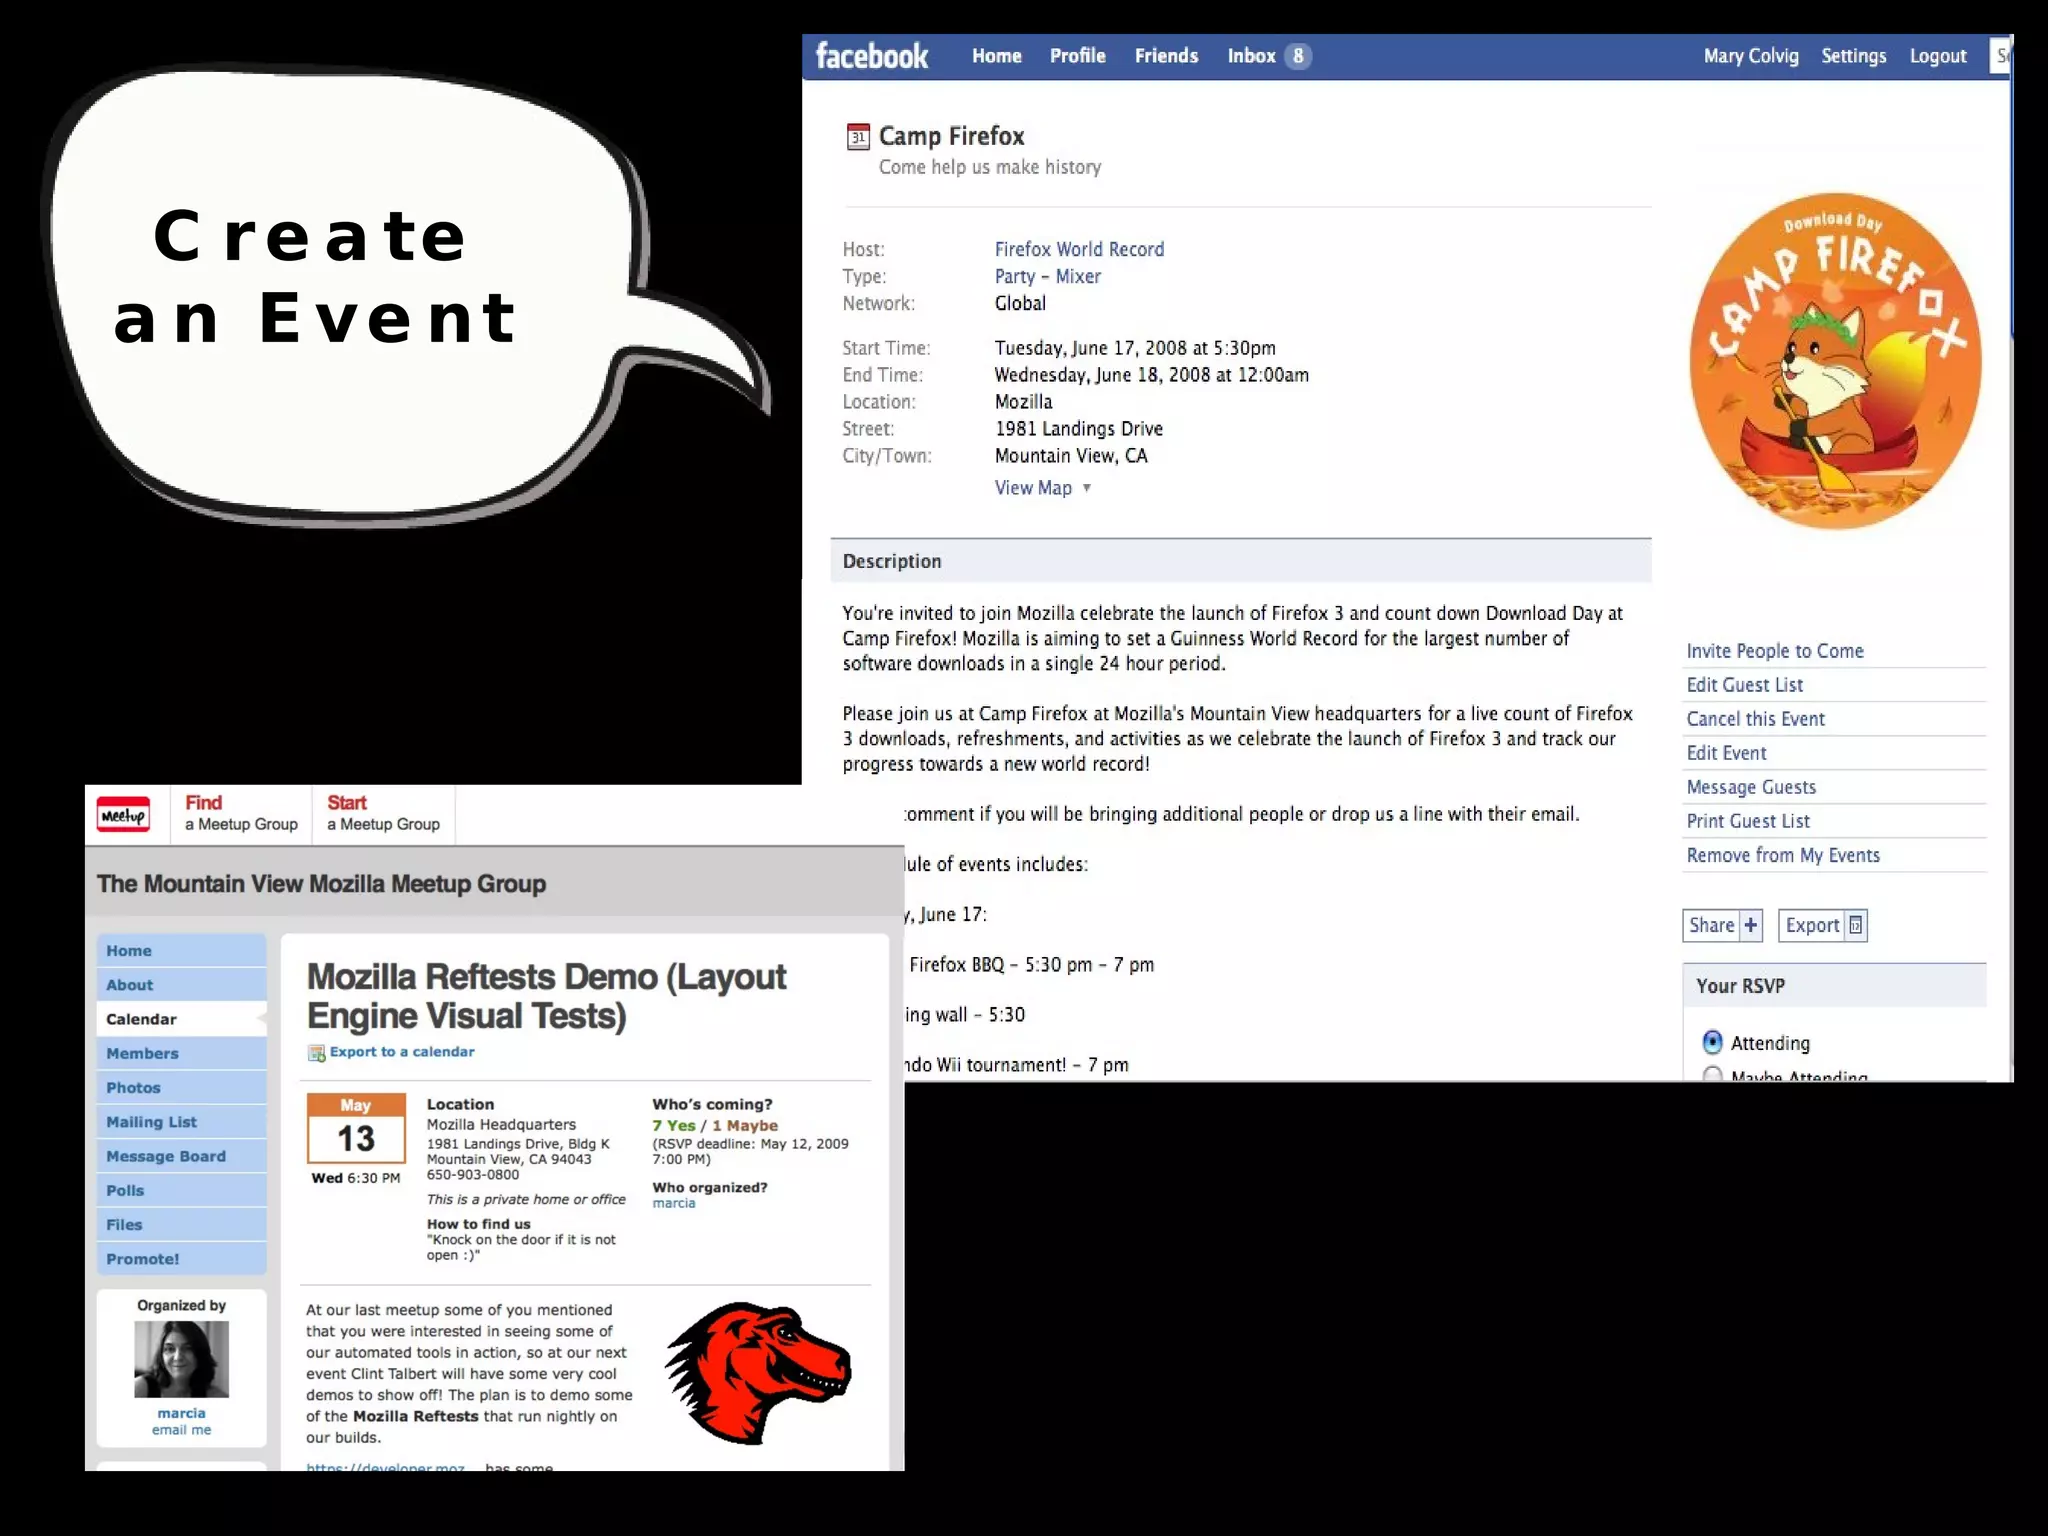2048x1536 pixels.
Task: Open the Files sidebar item
Action: pyautogui.click(x=182, y=1224)
